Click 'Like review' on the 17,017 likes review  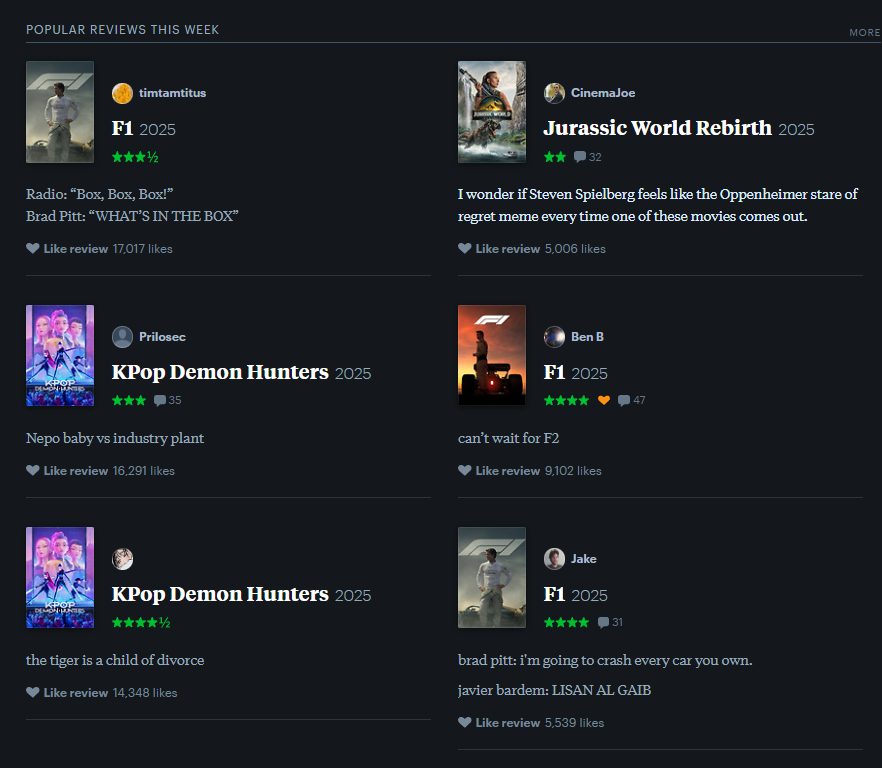click(76, 249)
